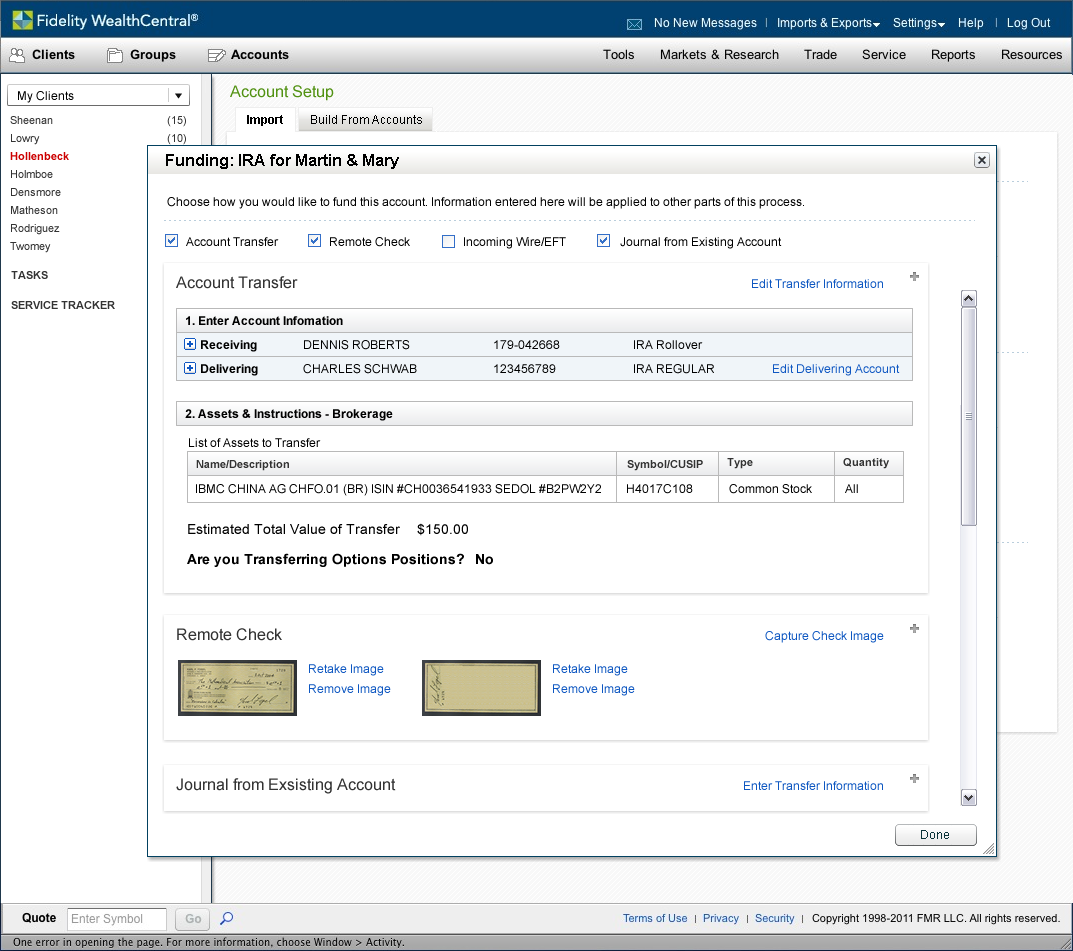The image size is (1073, 951).
Task: Close the Funding dialog with X
Action: 982,160
